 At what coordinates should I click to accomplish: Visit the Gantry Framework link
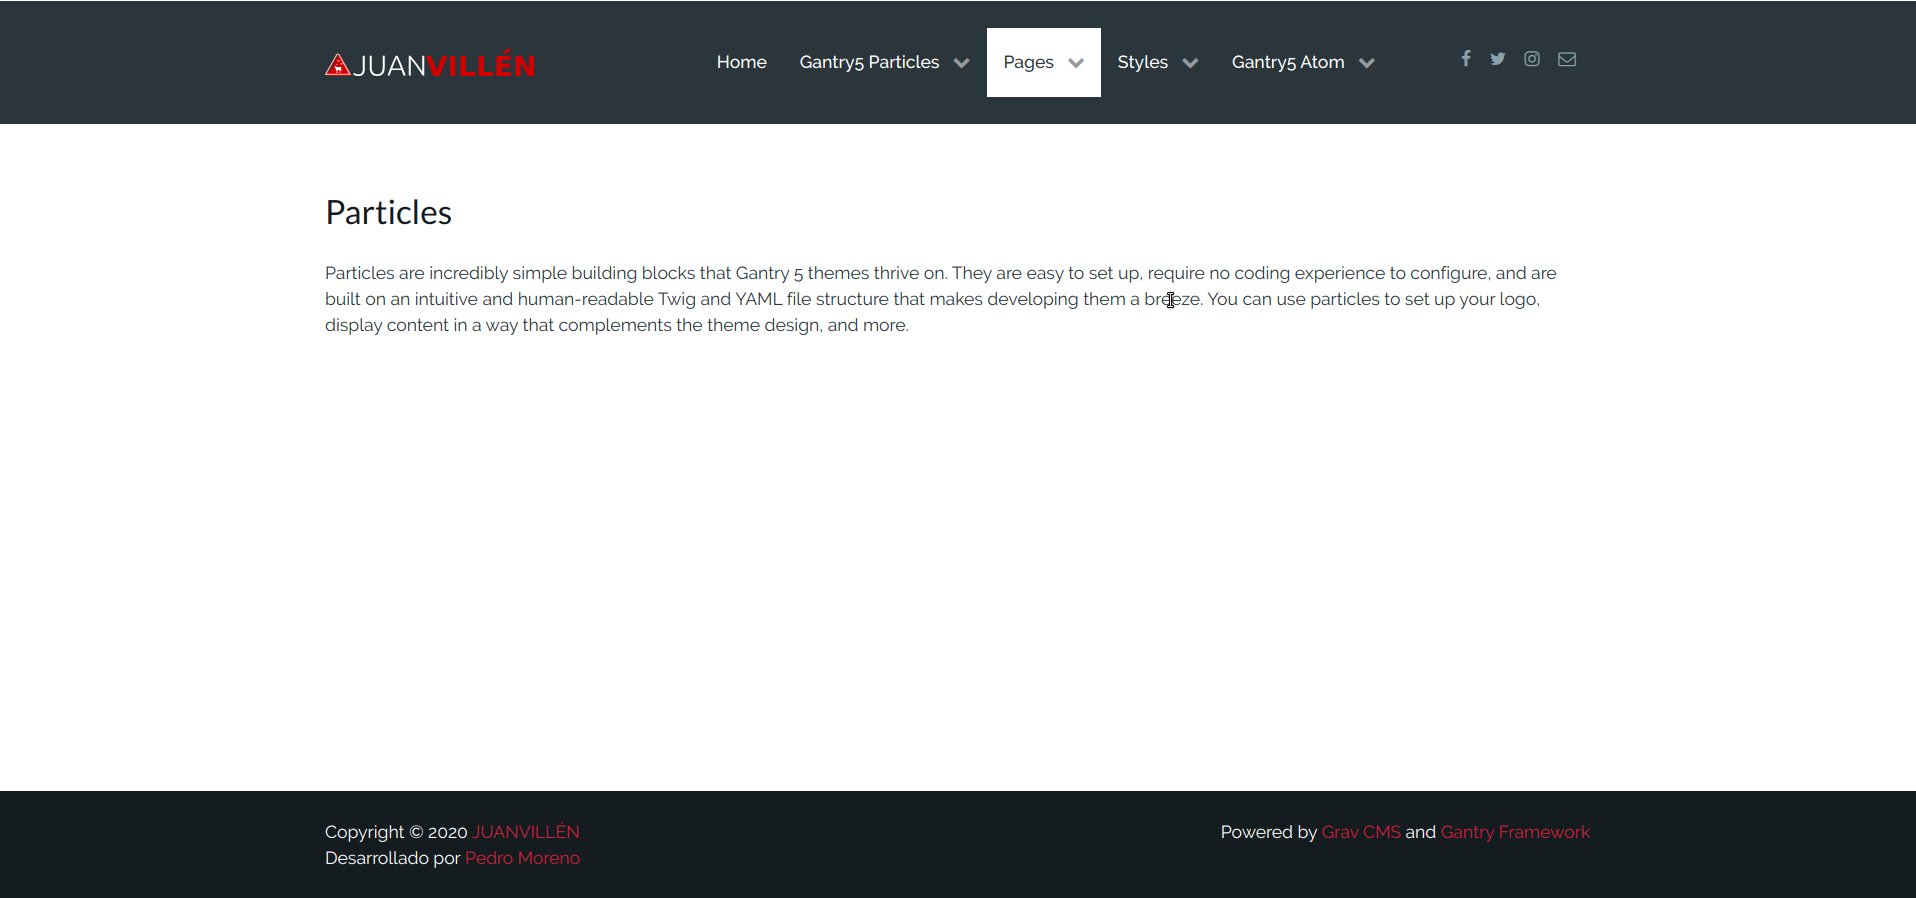(1515, 832)
